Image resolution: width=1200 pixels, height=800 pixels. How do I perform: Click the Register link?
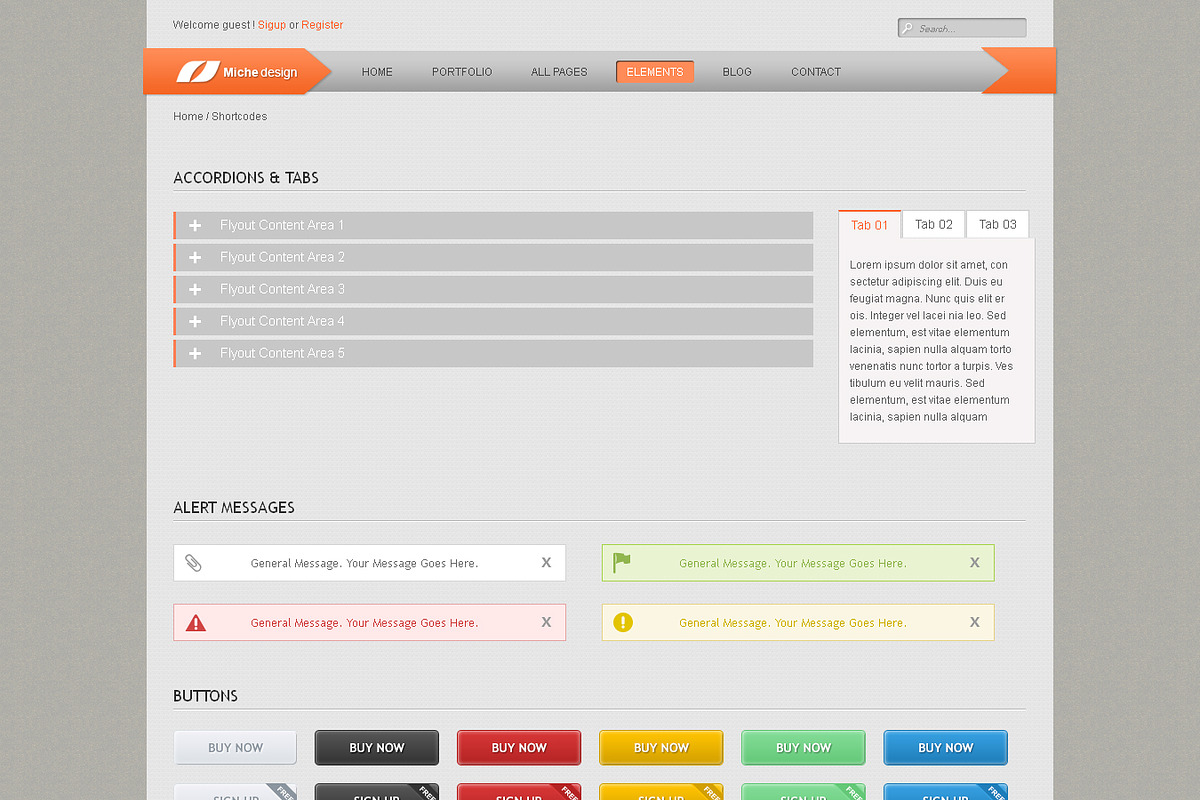[322, 25]
